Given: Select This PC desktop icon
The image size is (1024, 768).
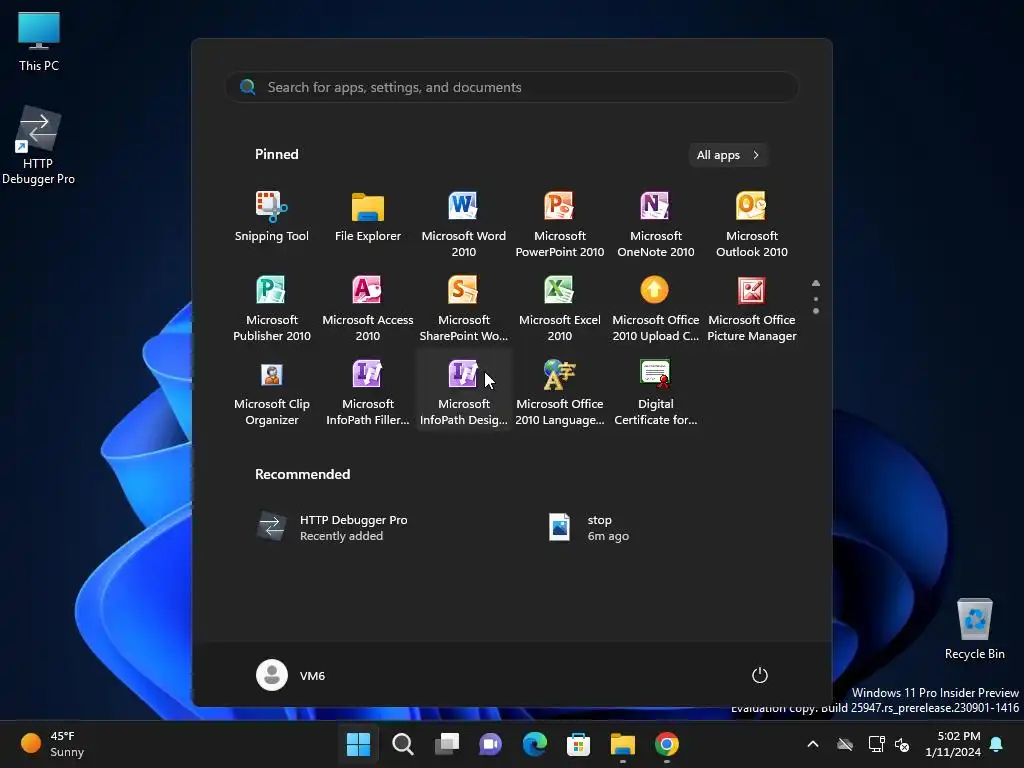Looking at the screenshot, I should point(39,42).
